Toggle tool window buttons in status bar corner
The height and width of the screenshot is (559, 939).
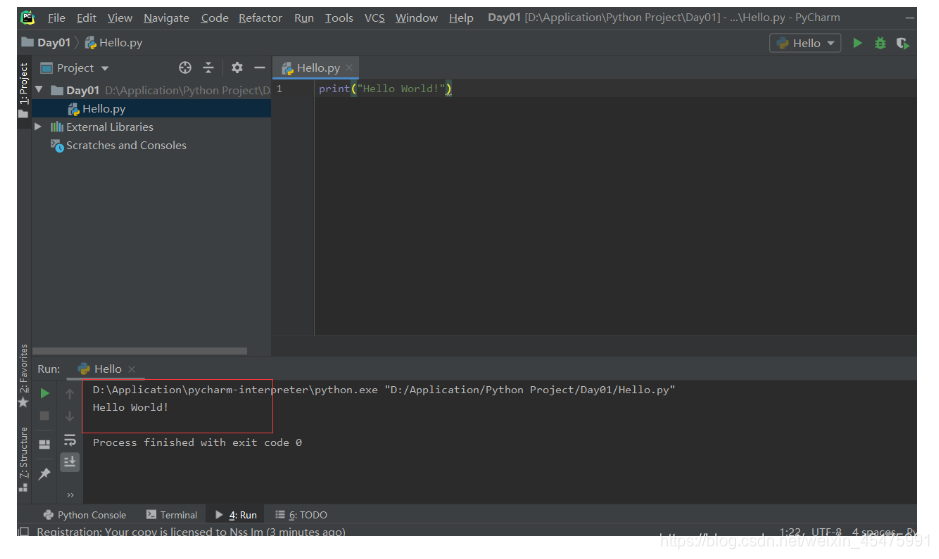pos(24,531)
